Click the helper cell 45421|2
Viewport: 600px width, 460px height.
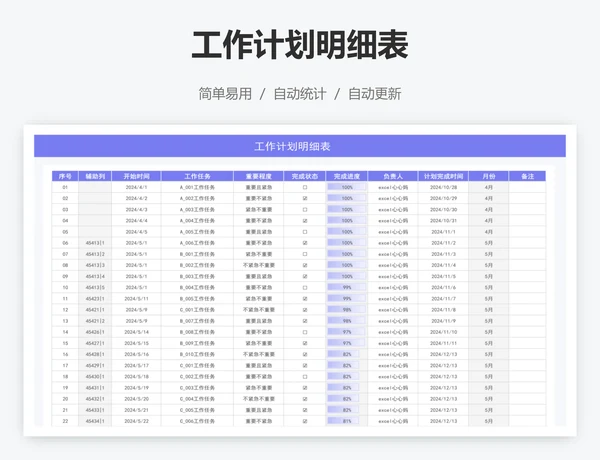(x=95, y=321)
